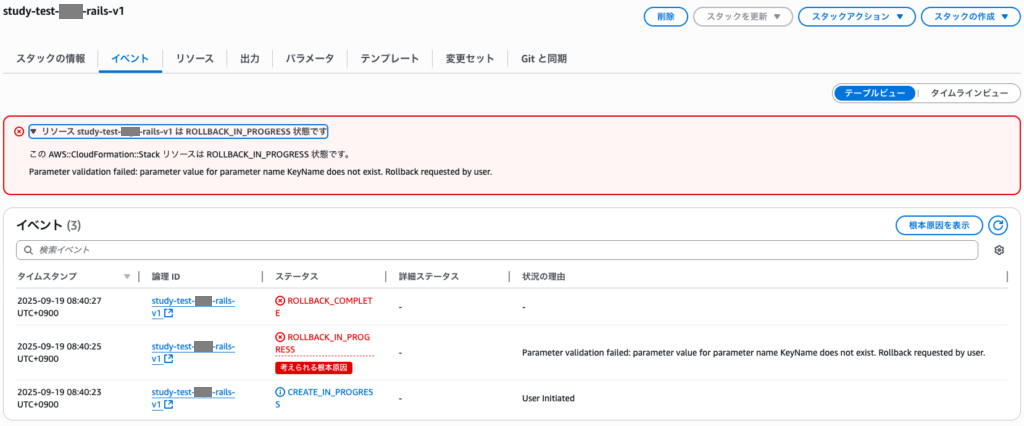The height and width of the screenshot is (426, 1024).
Task: Click external link icon in ROLLBACK_COMPLETE row
Action: click(x=169, y=313)
